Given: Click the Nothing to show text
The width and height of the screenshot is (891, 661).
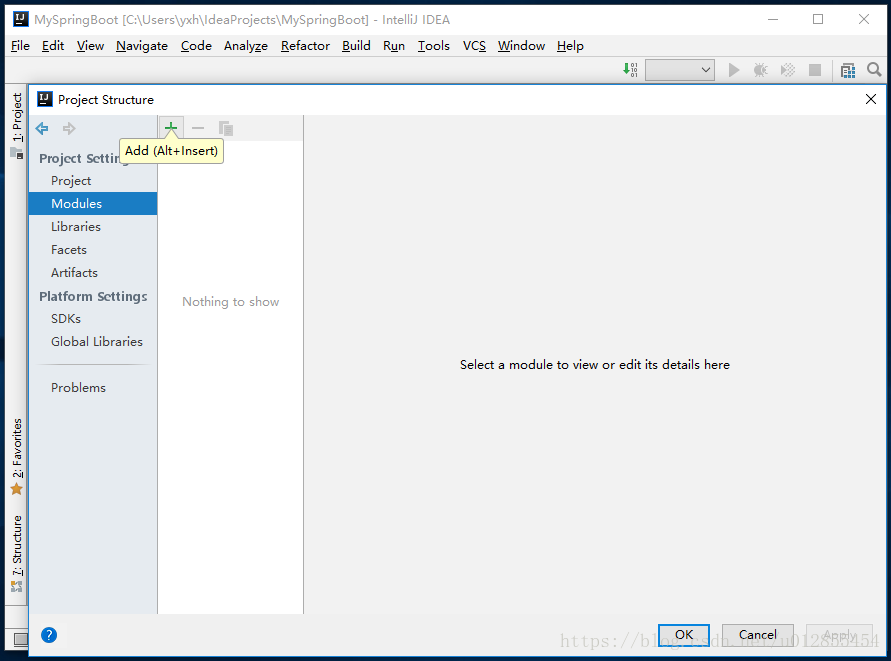Looking at the screenshot, I should coord(231,302).
